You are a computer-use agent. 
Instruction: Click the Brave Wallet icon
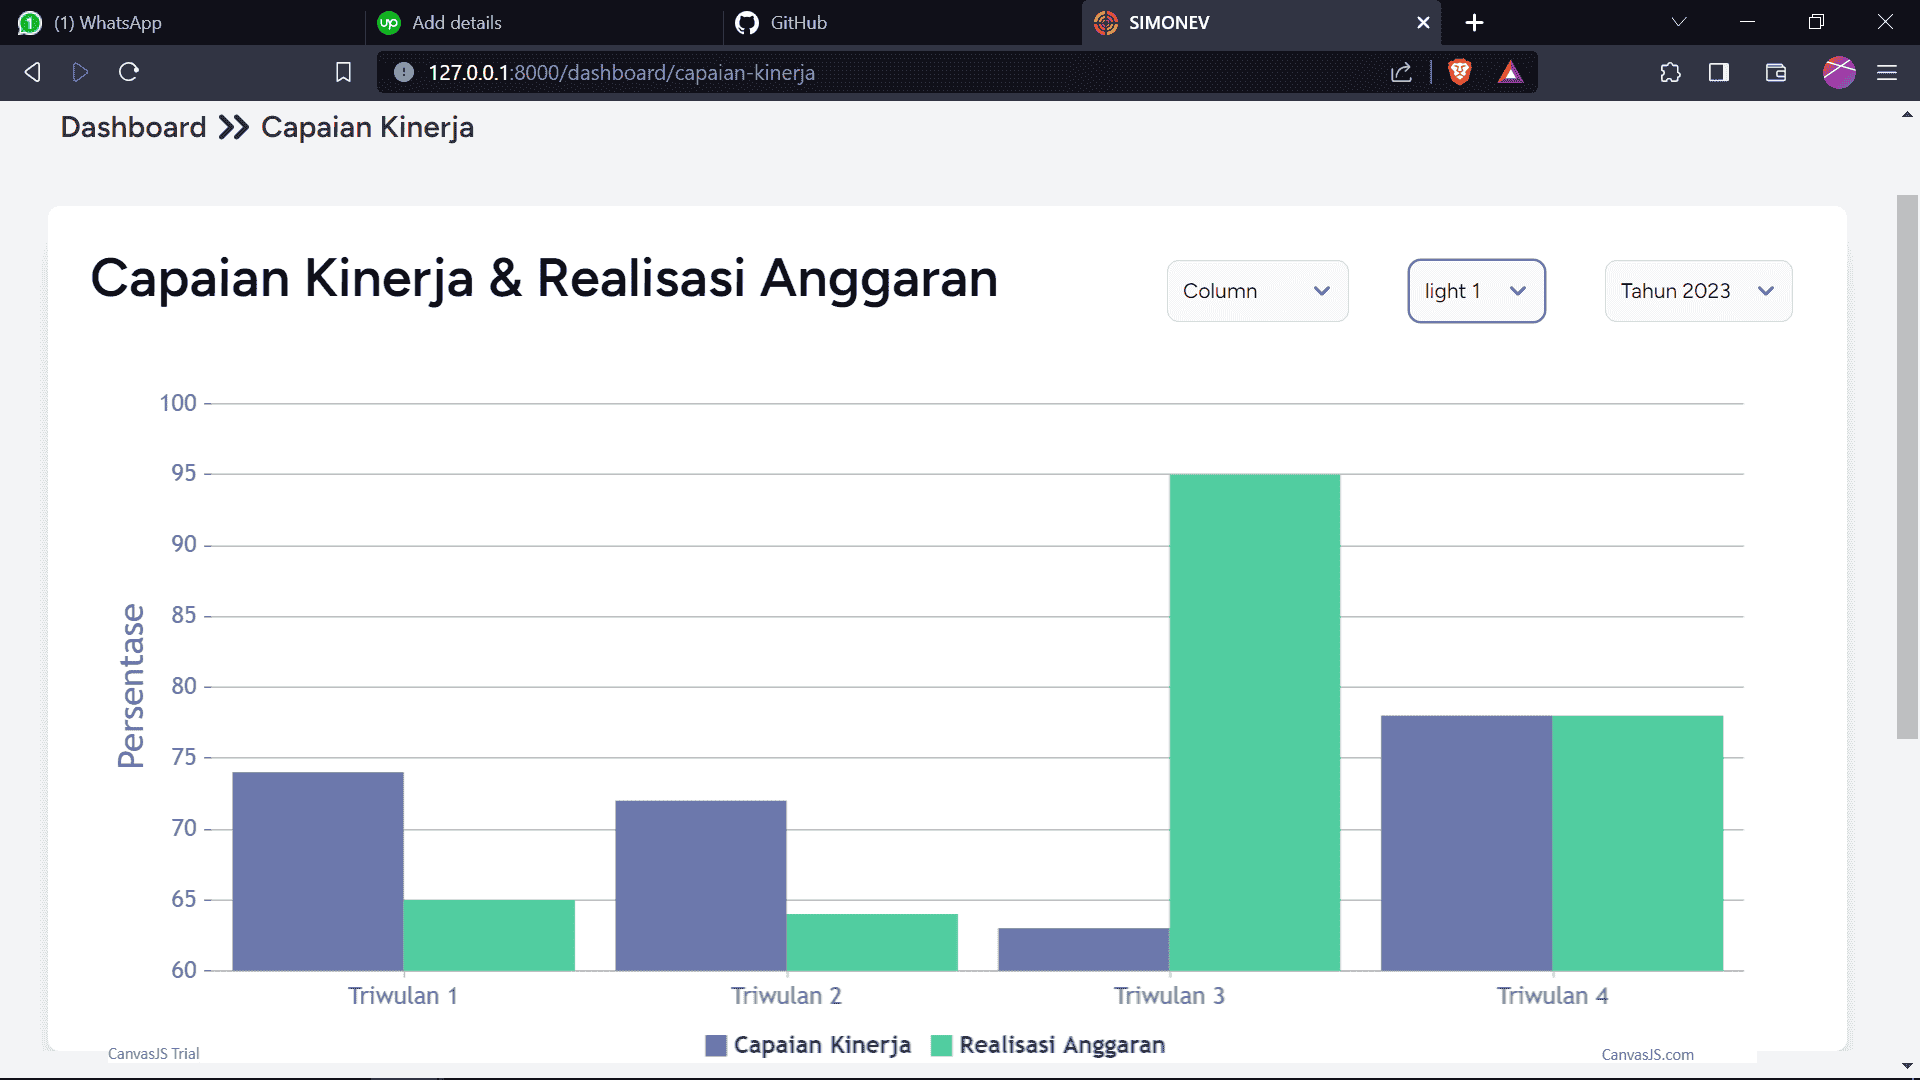tap(1776, 72)
